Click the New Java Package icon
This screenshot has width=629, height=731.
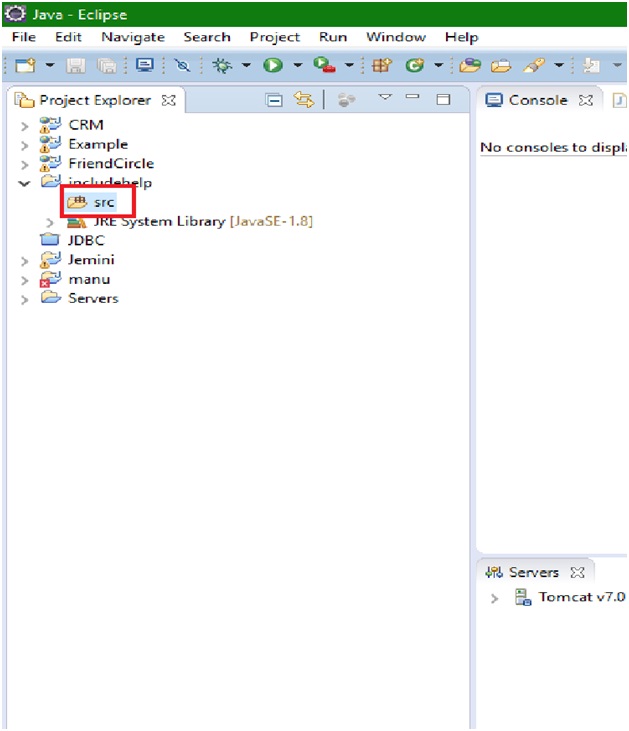[382, 65]
